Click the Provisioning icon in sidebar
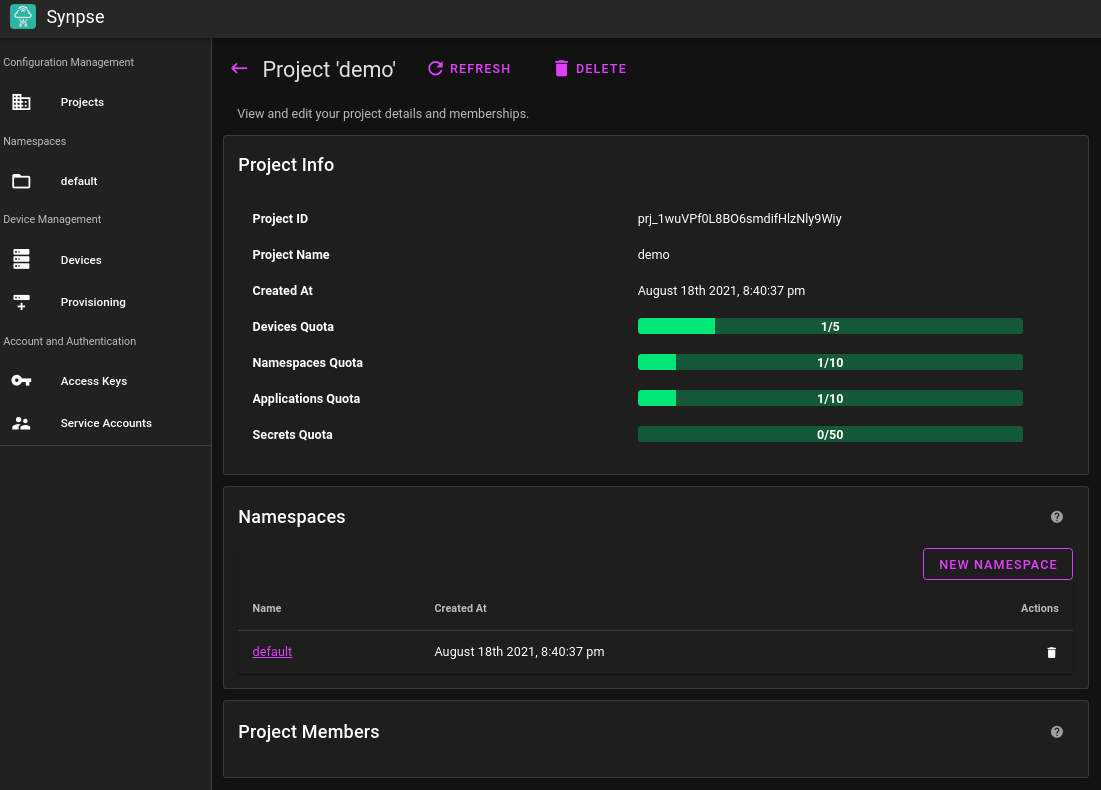Screen dimensions: 1101x790 coord(21,302)
